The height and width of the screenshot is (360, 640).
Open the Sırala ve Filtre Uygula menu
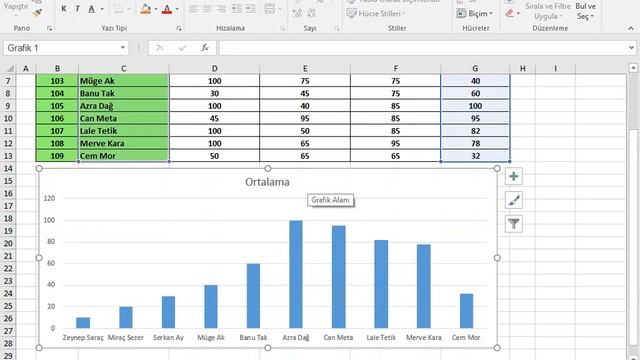tap(548, 11)
